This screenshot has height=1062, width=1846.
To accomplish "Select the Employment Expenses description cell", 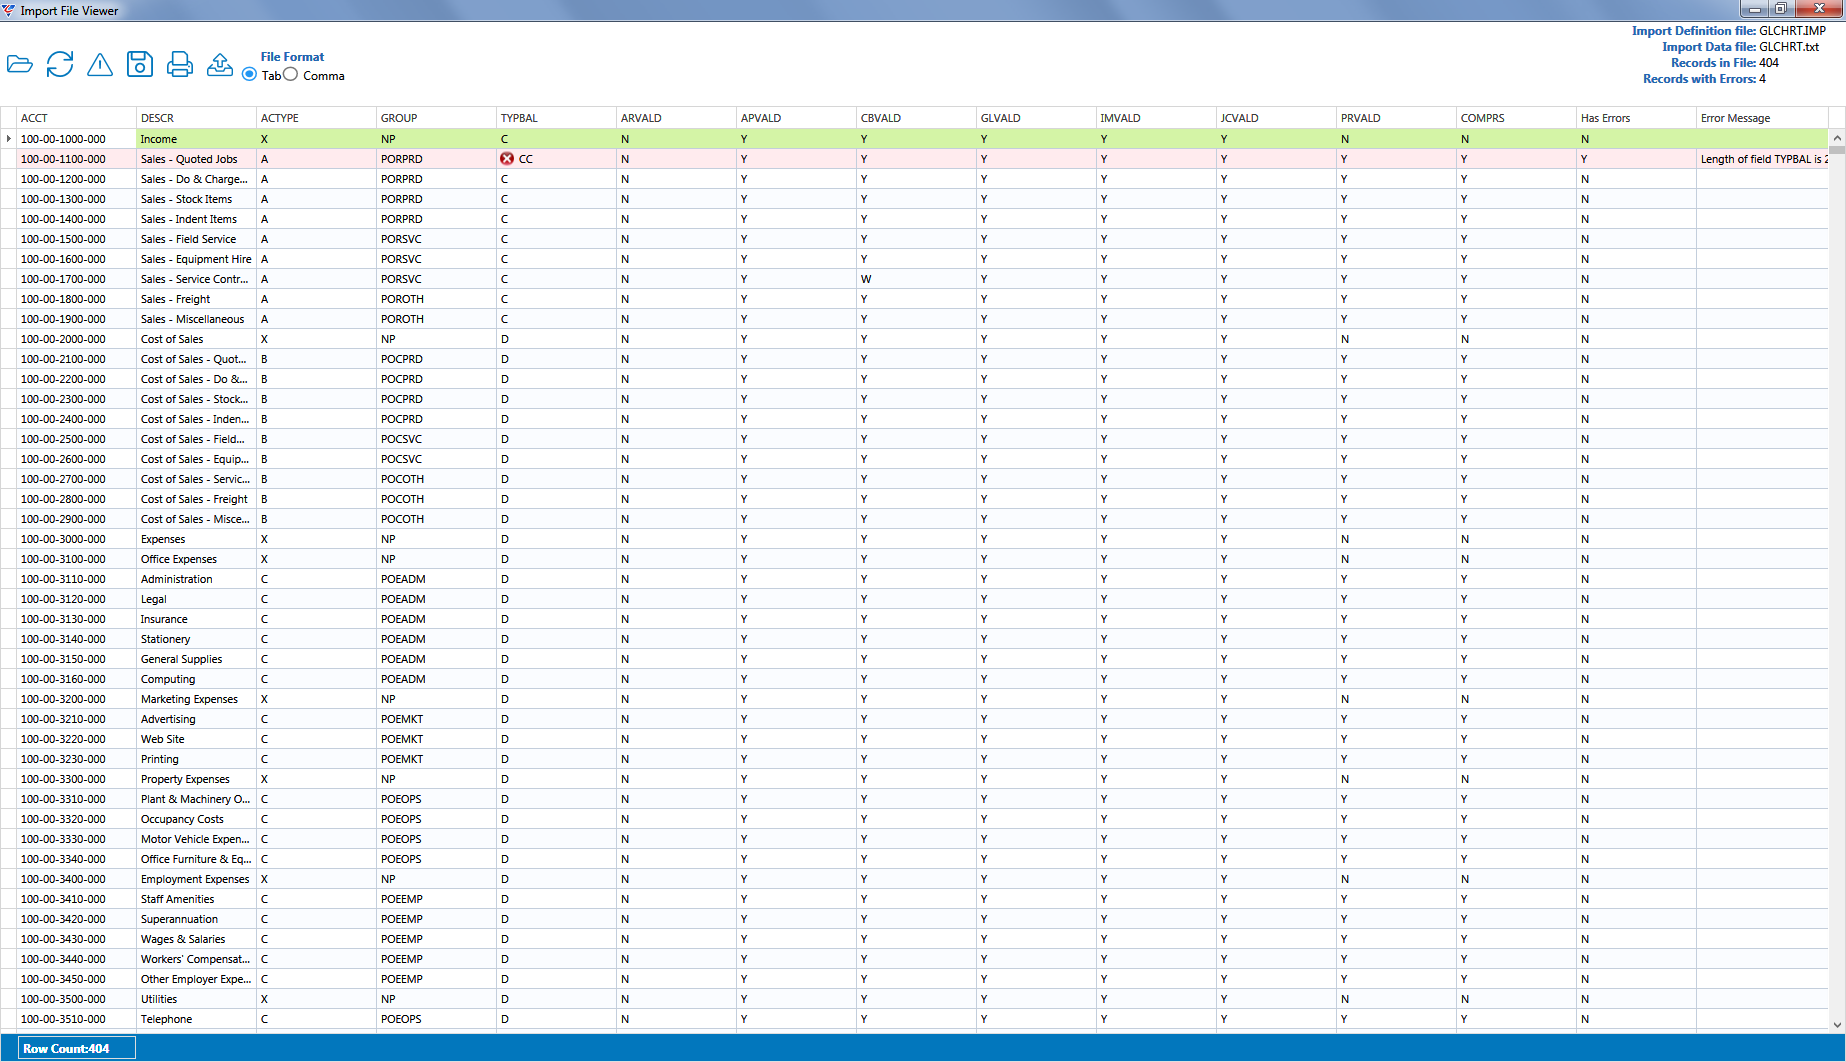I will [x=196, y=879].
